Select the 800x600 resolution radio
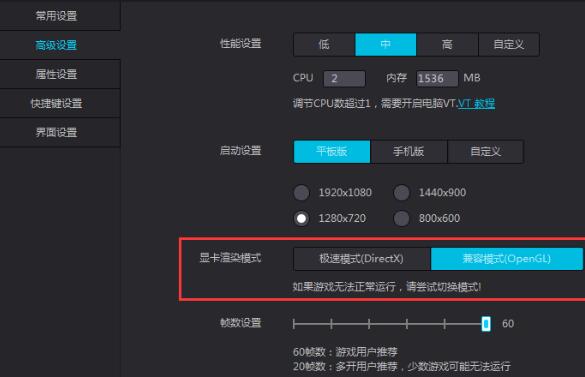The image size is (585, 377). tap(401, 218)
